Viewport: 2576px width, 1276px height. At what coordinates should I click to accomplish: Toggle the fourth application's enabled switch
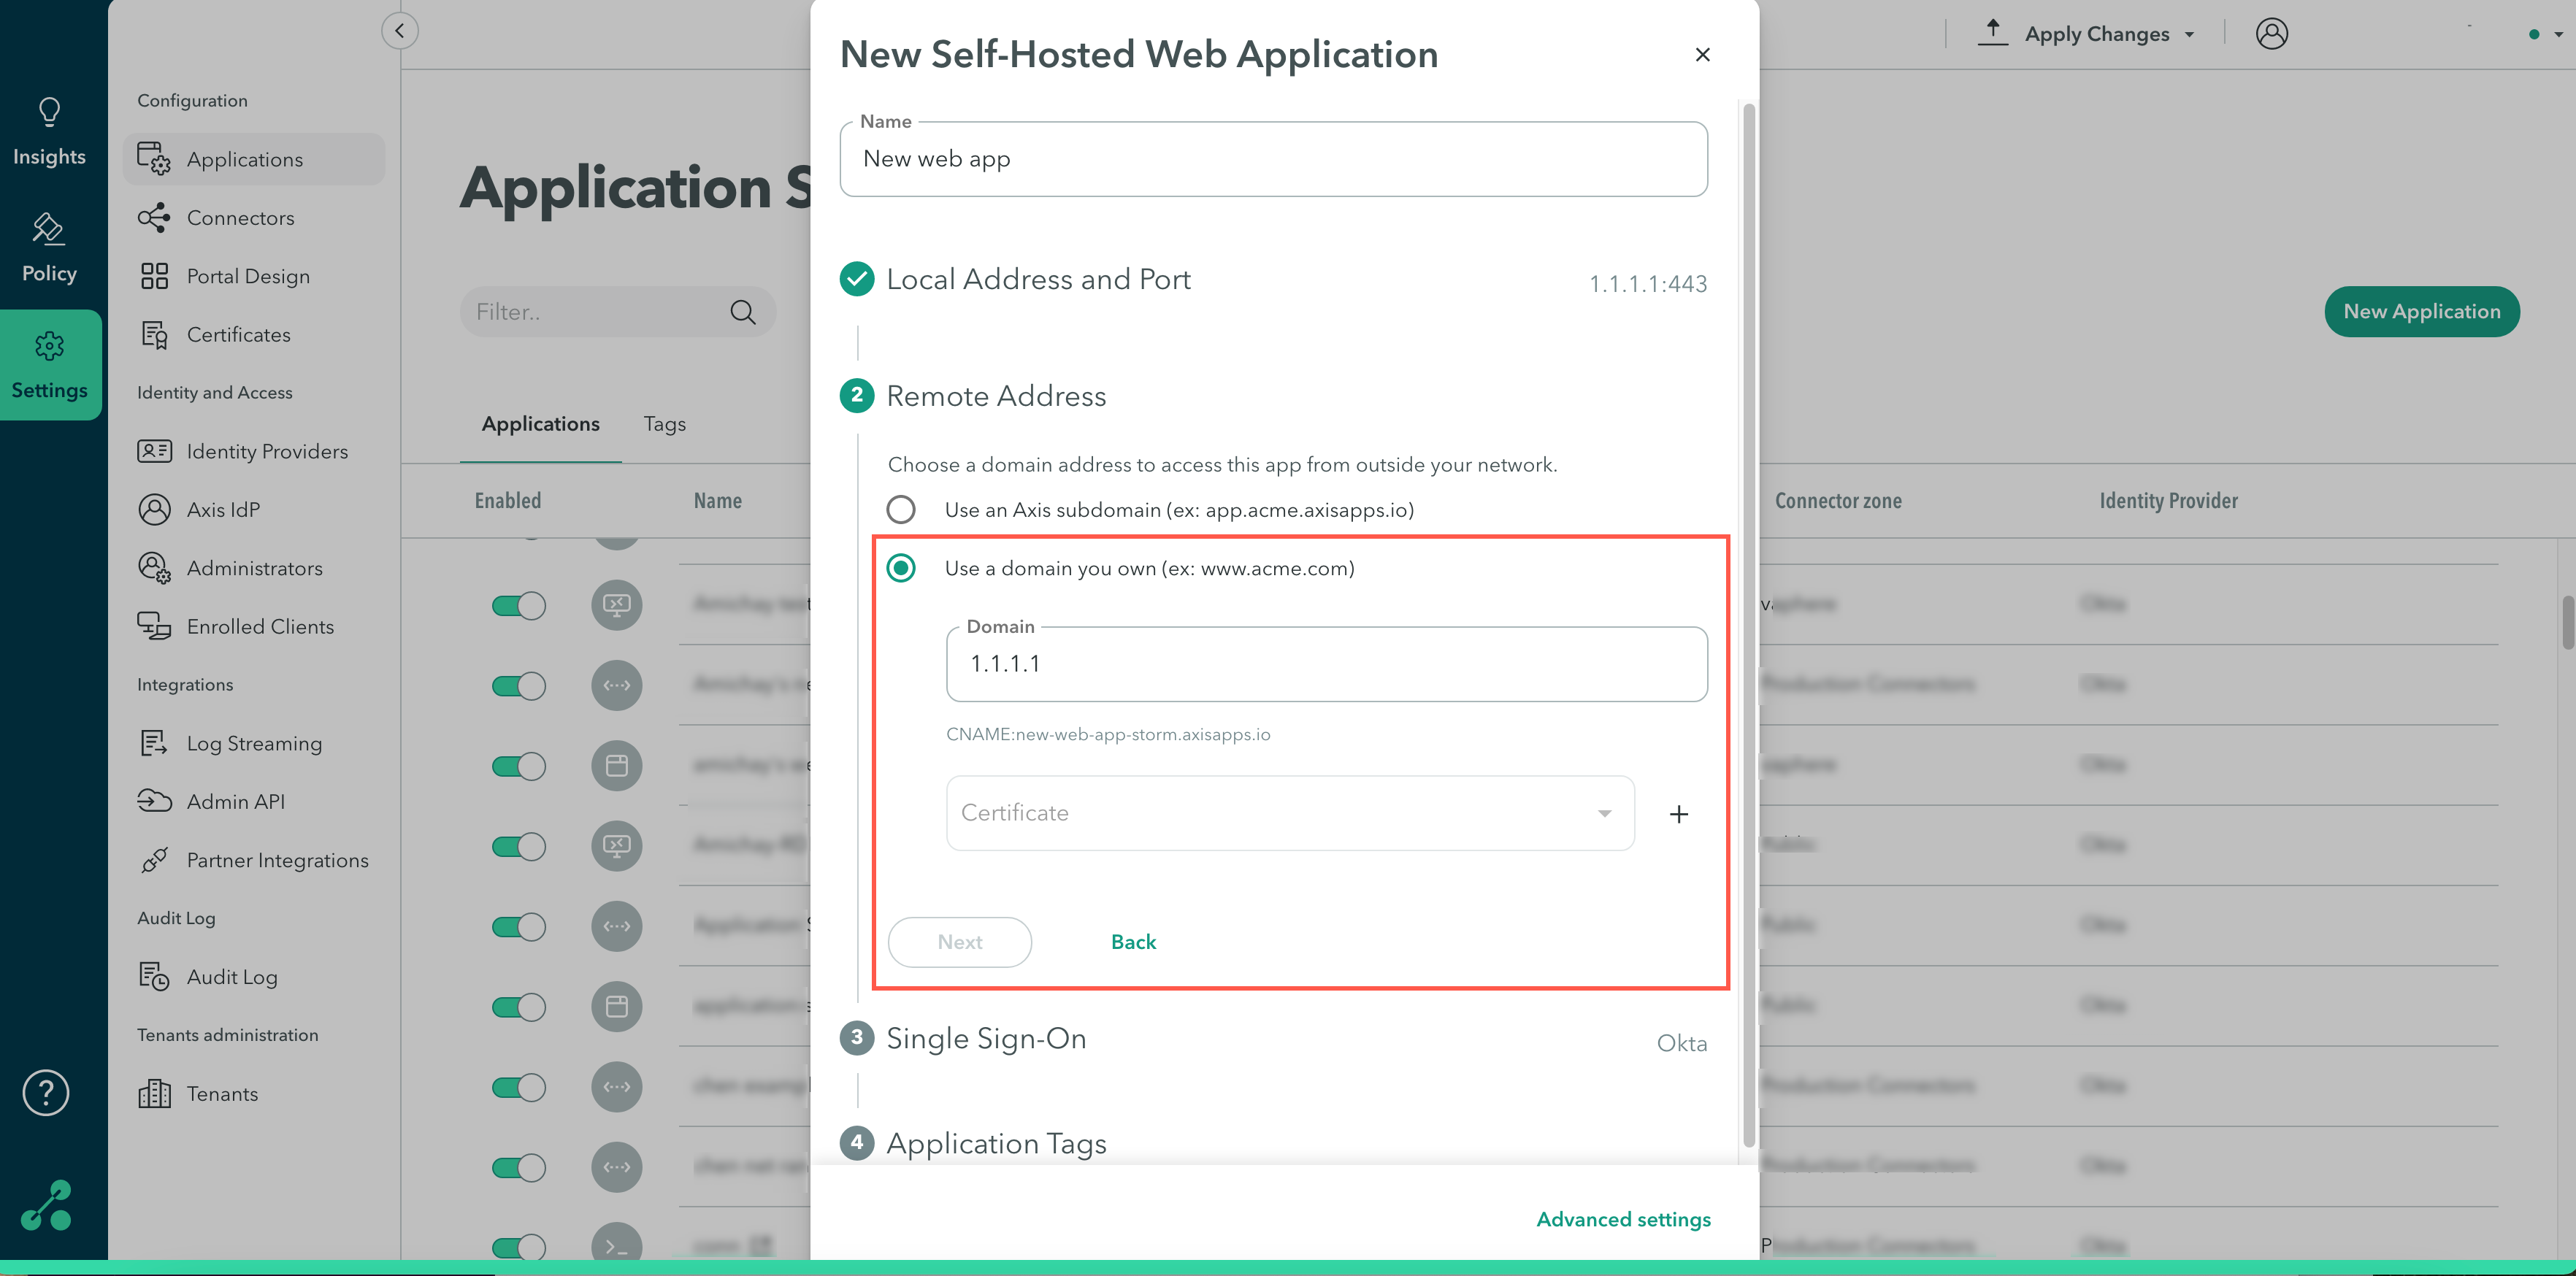pos(519,846)
